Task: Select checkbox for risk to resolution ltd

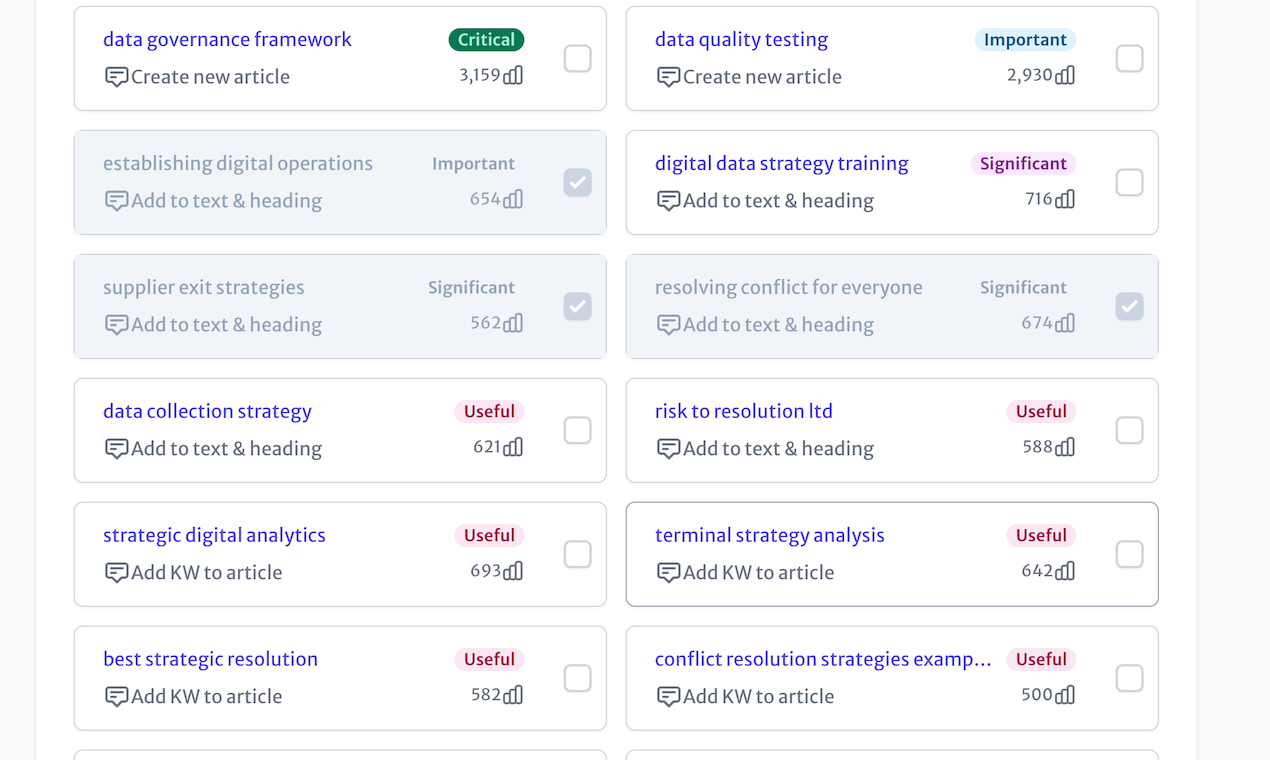Action: pos(1129,431)
